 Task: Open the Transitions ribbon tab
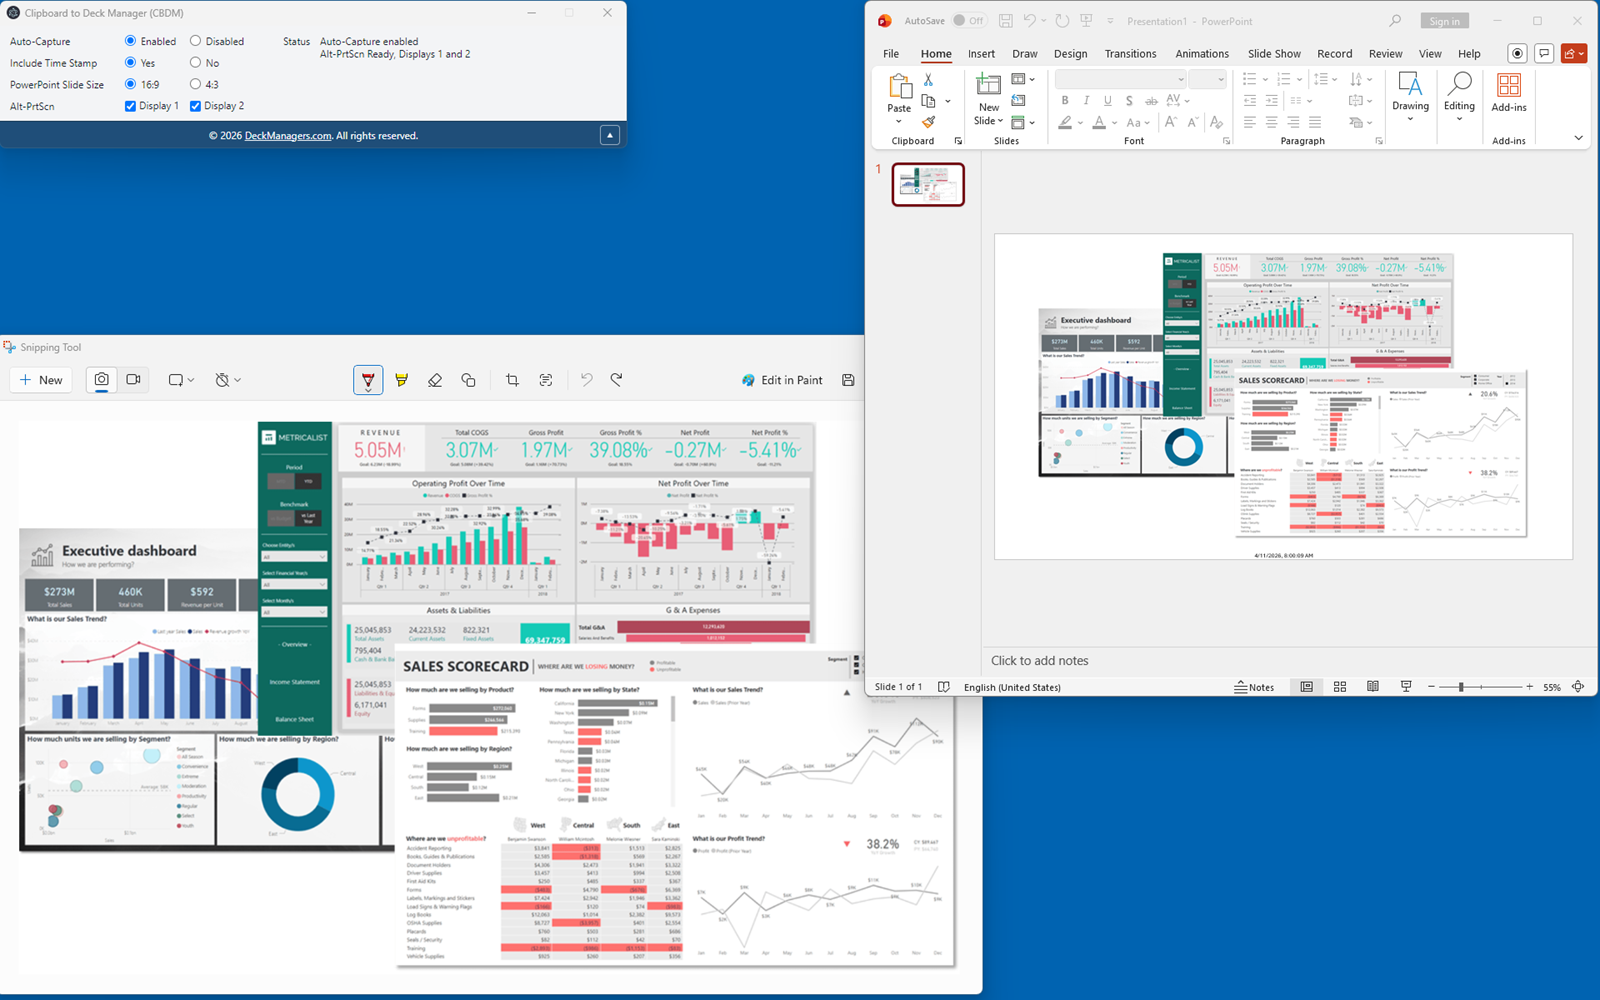1130,53
